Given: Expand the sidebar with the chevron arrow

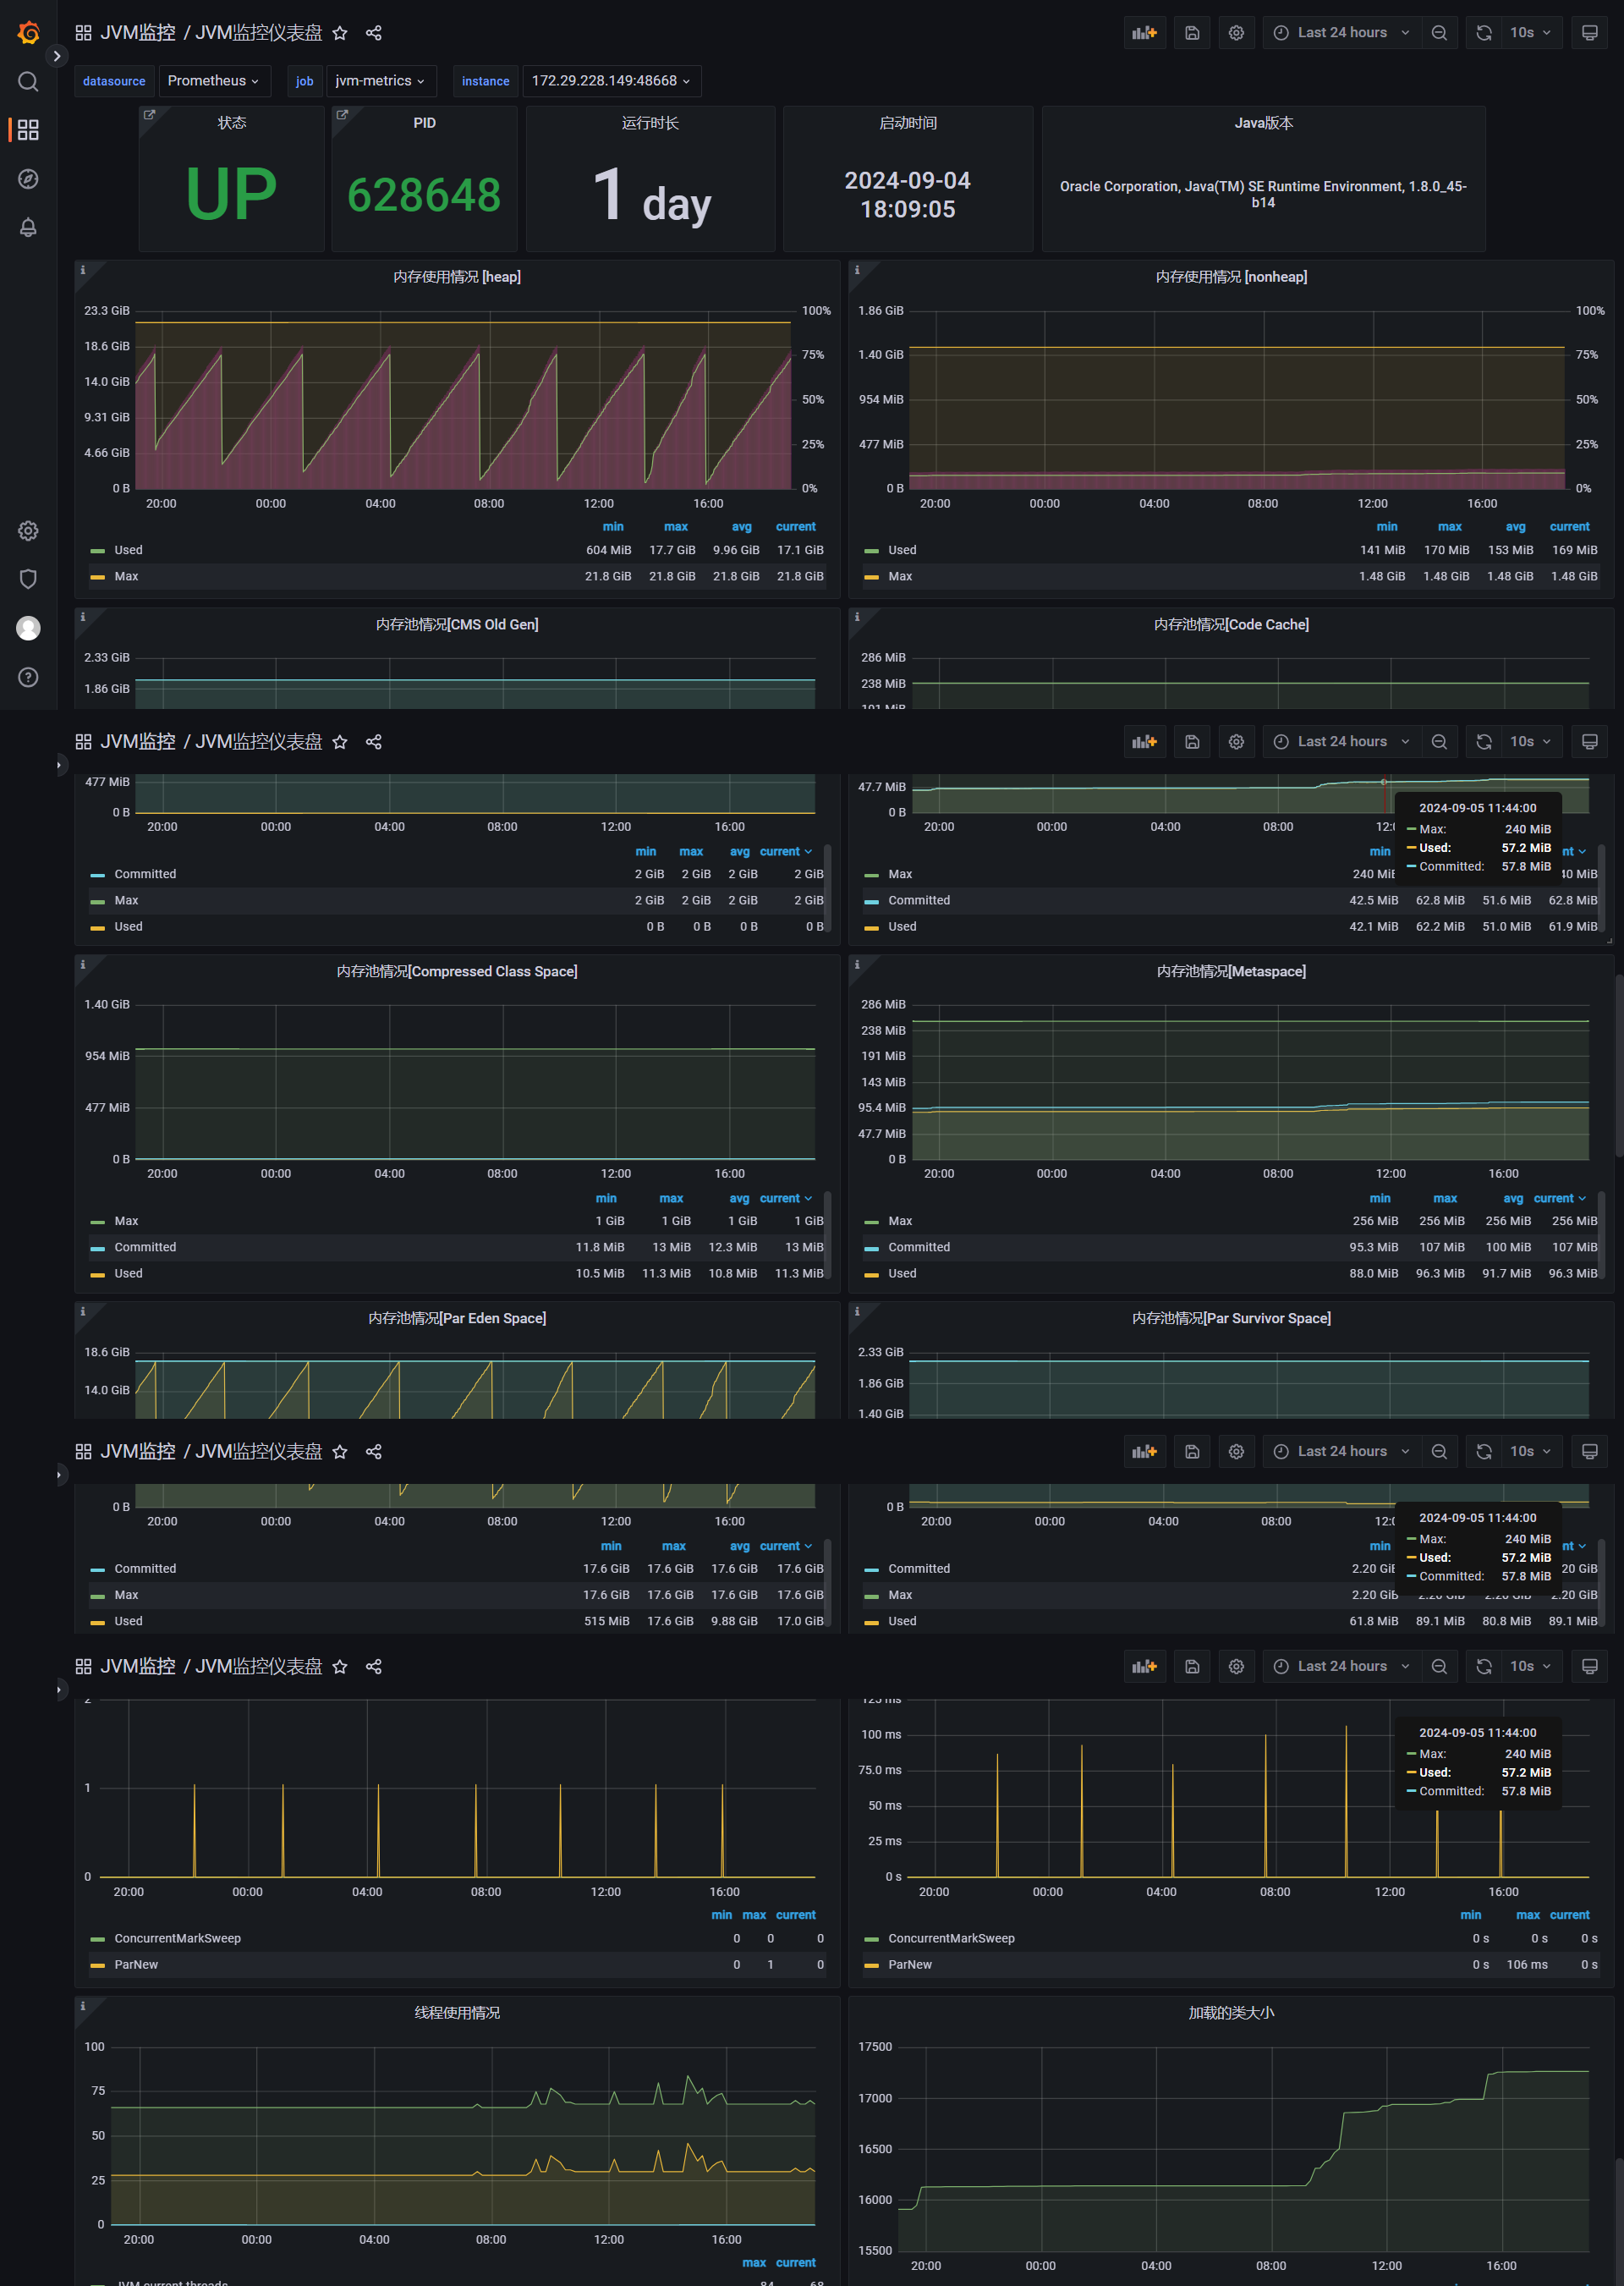Looking at the screenshot, I should [57, 56].
